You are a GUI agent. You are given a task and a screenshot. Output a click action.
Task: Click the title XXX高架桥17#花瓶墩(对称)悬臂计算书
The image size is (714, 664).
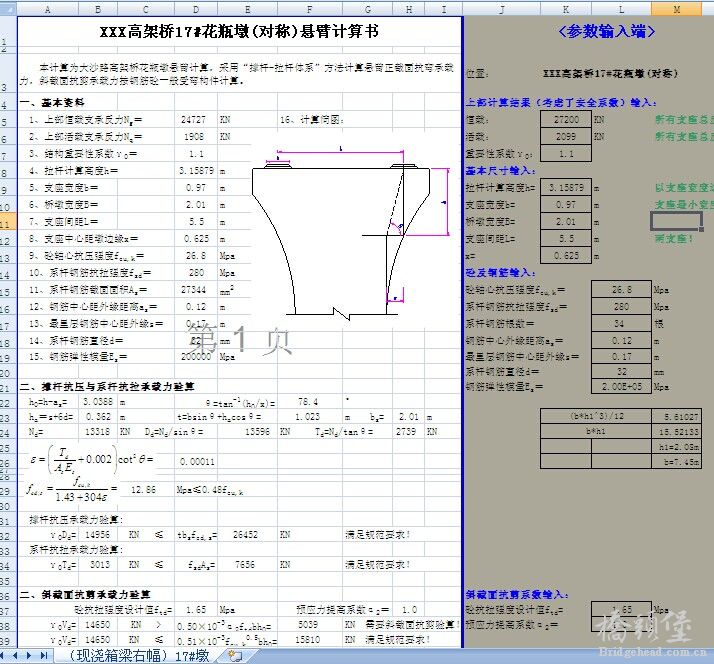pyautogui.click(x=239, y=31)
